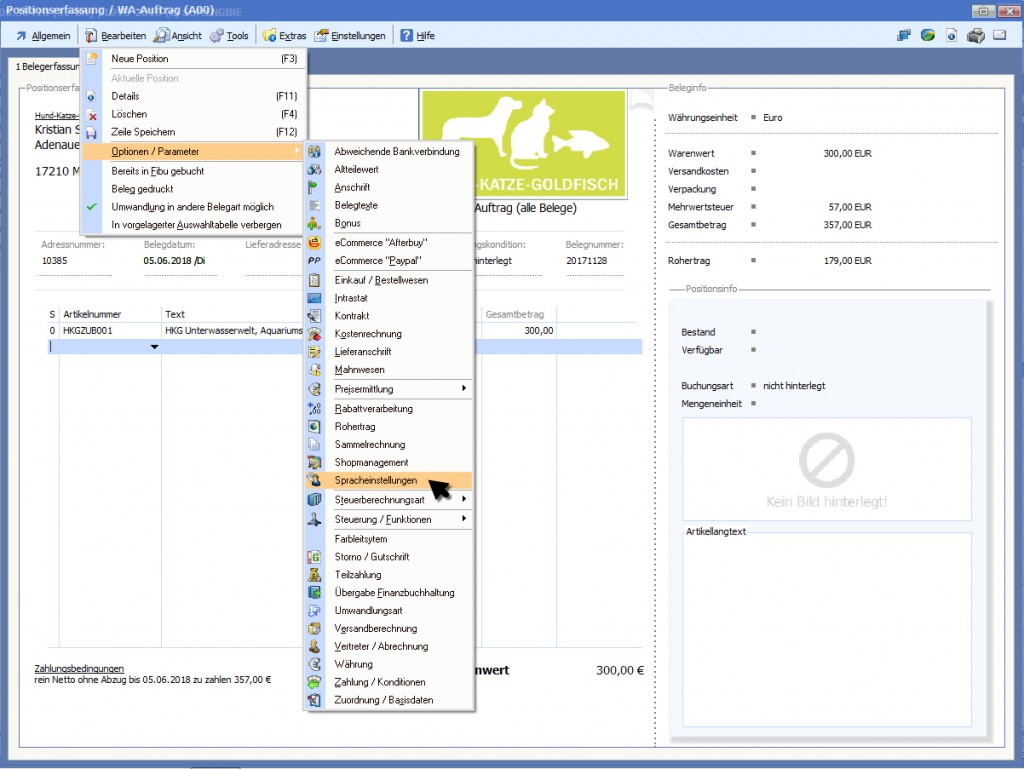The height and width of the screenshot is (769, 1024).
Task: Click the envelope mail icon
Action: 999,36
